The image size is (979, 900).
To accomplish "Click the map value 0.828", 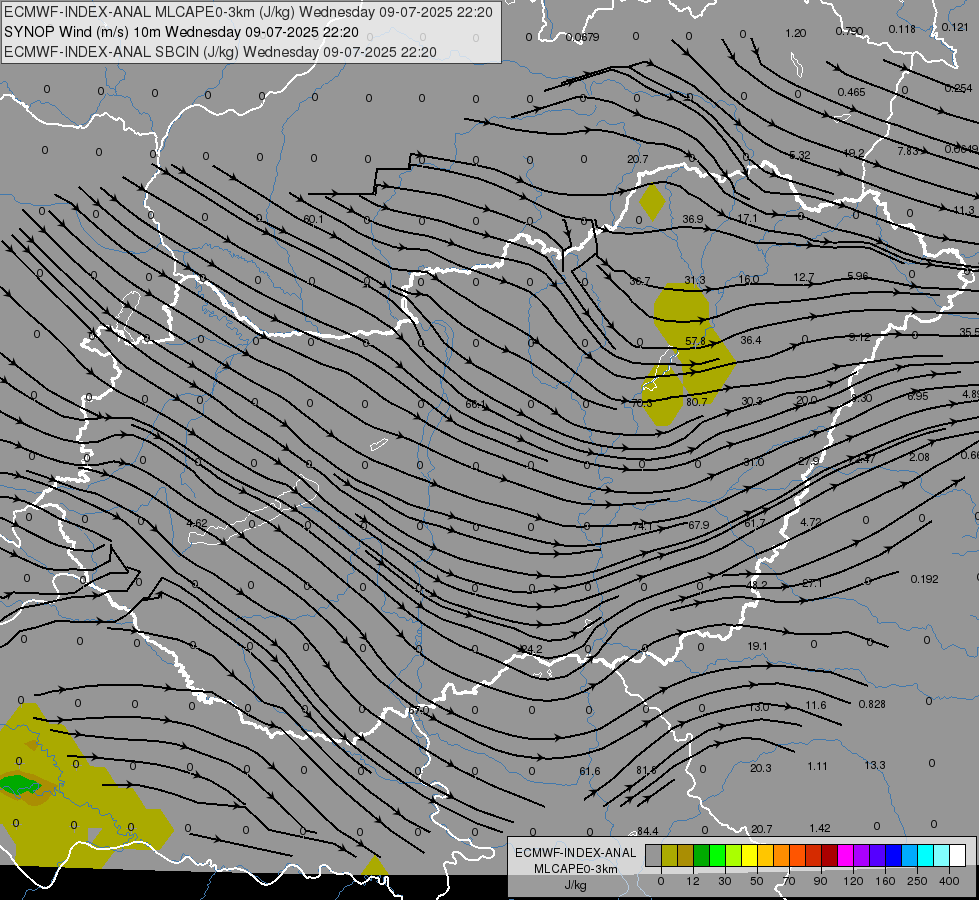I will (872, 705).
